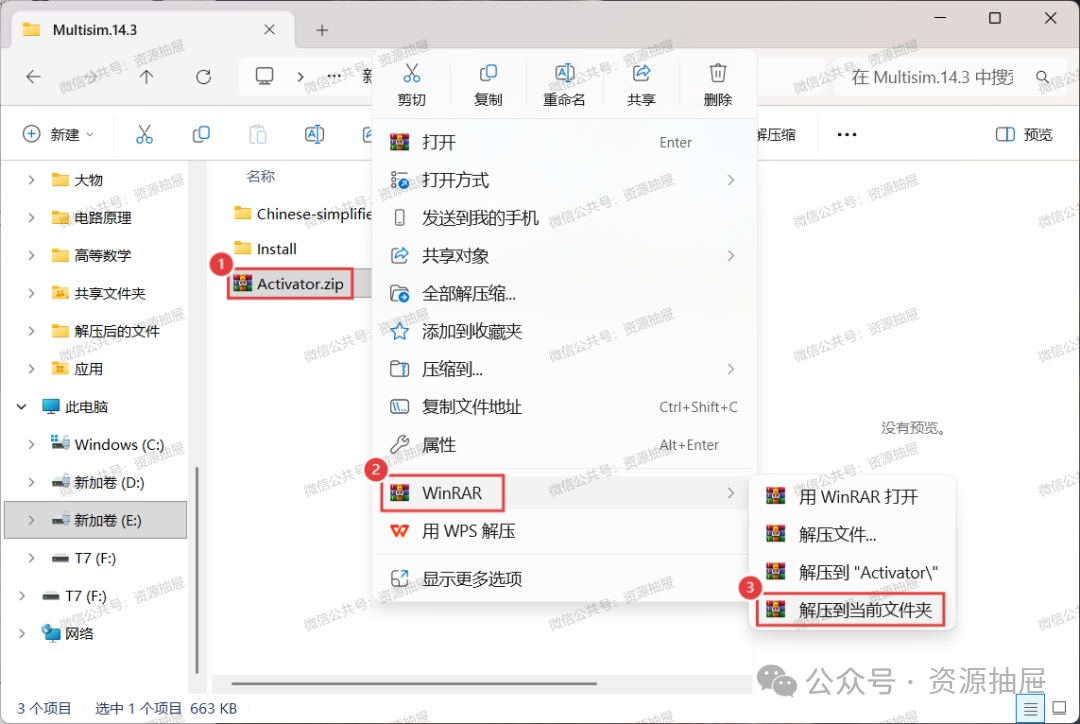Open the 打开方式 submenu
The height and width of the screenshot is (724, 1080).
tap(564, 180)
